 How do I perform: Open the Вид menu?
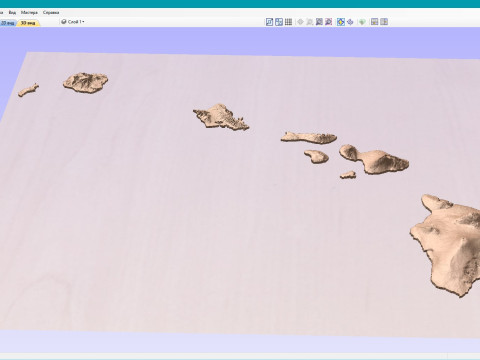point(12,13)
